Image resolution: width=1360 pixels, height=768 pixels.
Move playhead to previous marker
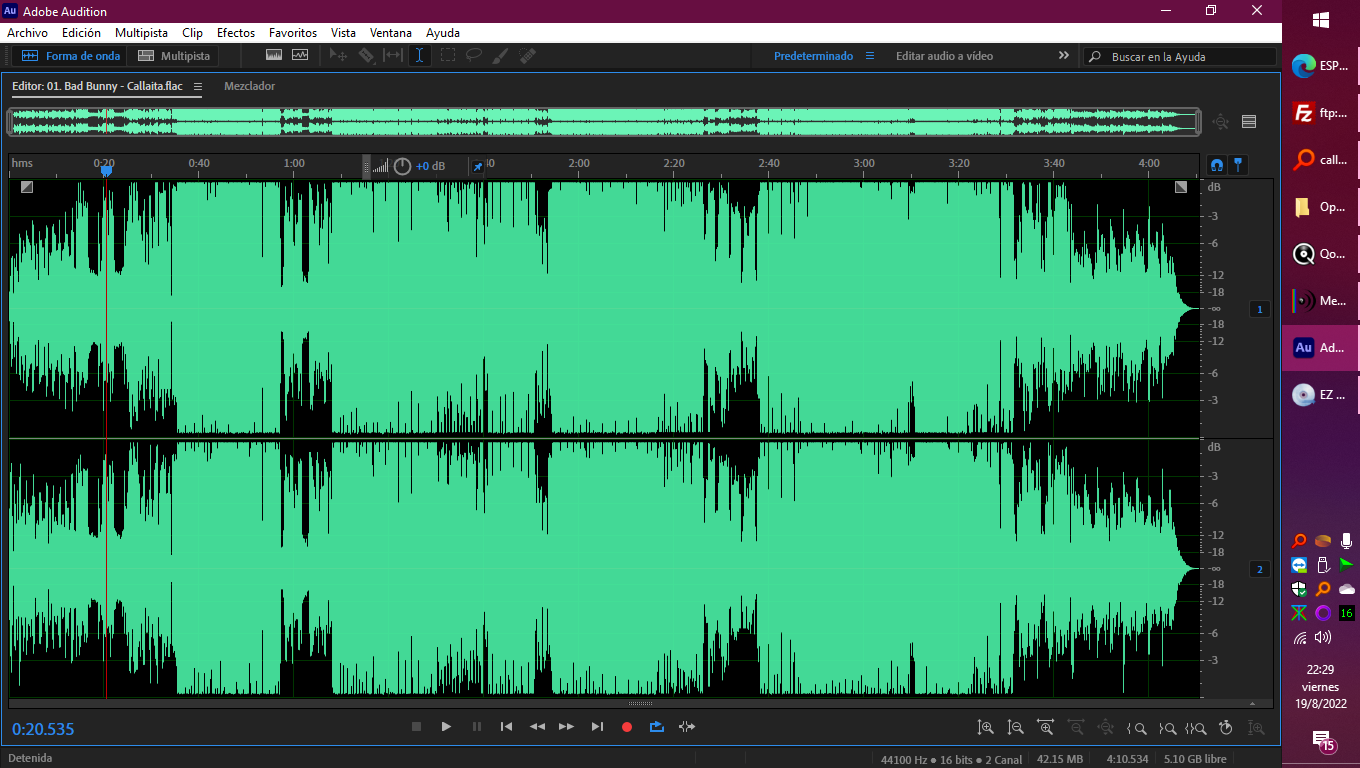506,727
